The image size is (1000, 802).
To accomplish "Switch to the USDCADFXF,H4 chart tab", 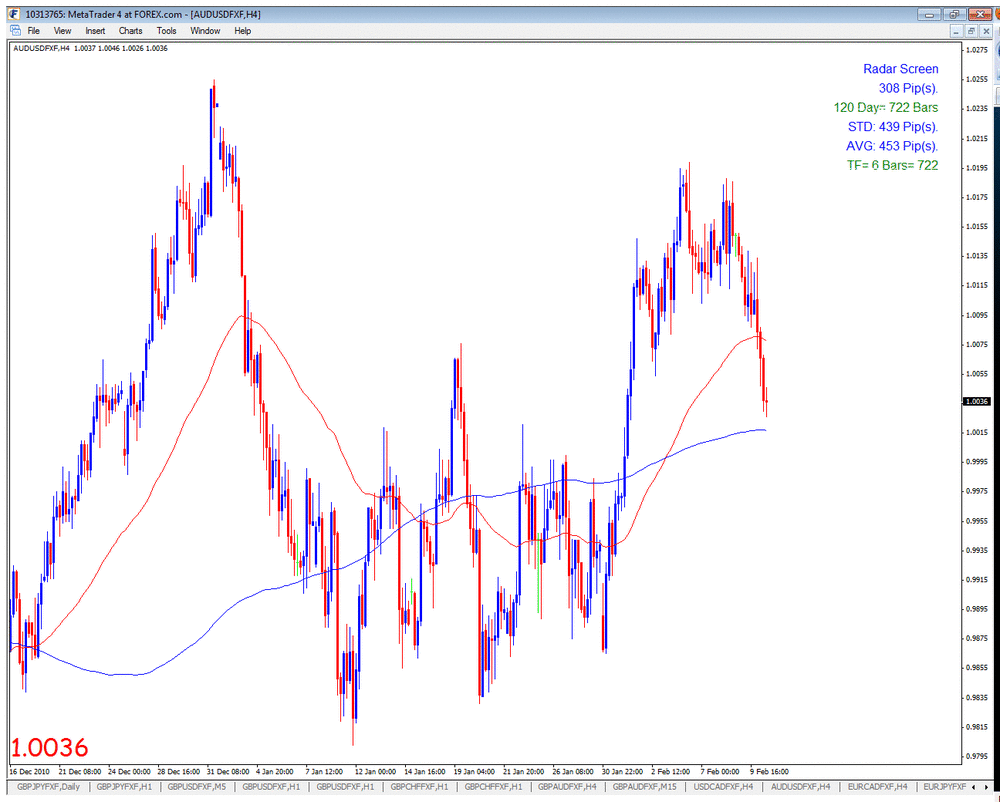I will [723, 787].
